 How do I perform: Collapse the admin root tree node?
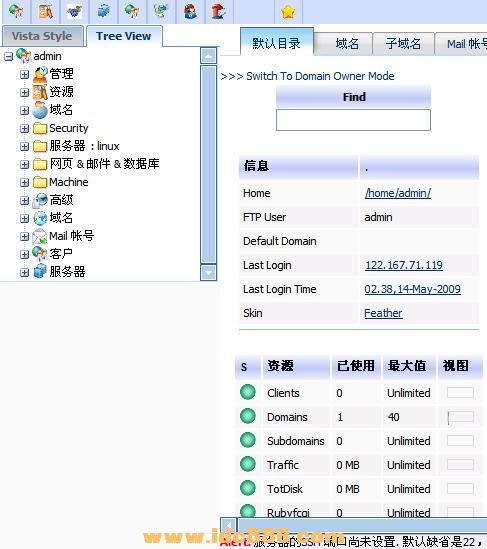pyautogui.click(x=8, y=56)
